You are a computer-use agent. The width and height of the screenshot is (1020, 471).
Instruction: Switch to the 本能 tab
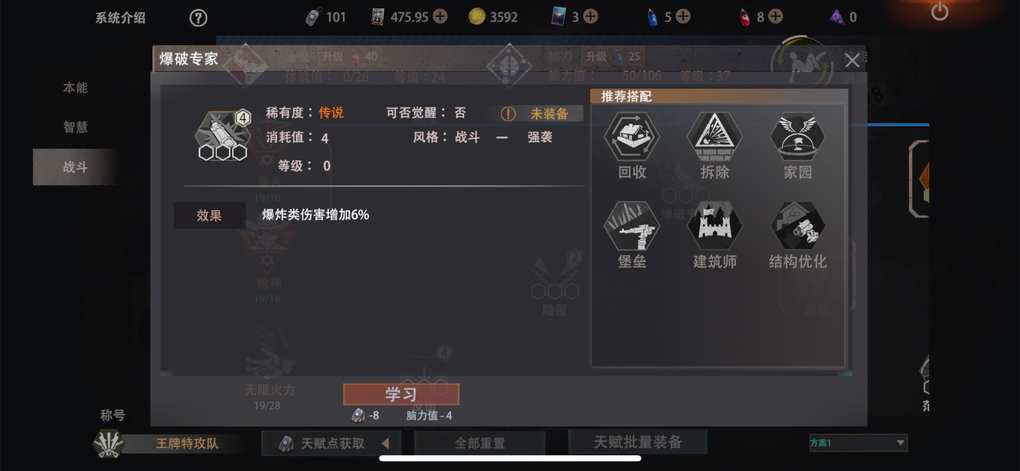(75, 88)
